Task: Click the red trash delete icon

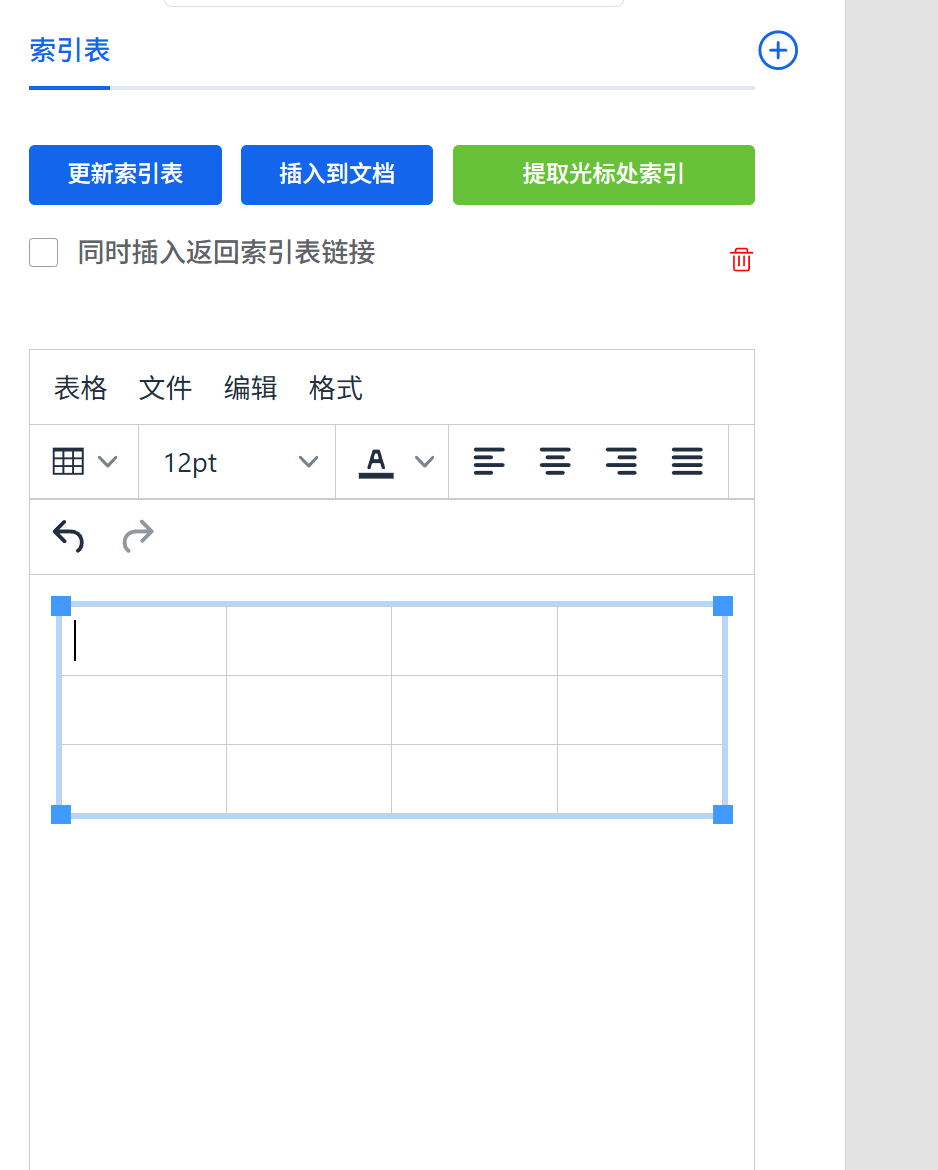Action: tap(741, 260)
